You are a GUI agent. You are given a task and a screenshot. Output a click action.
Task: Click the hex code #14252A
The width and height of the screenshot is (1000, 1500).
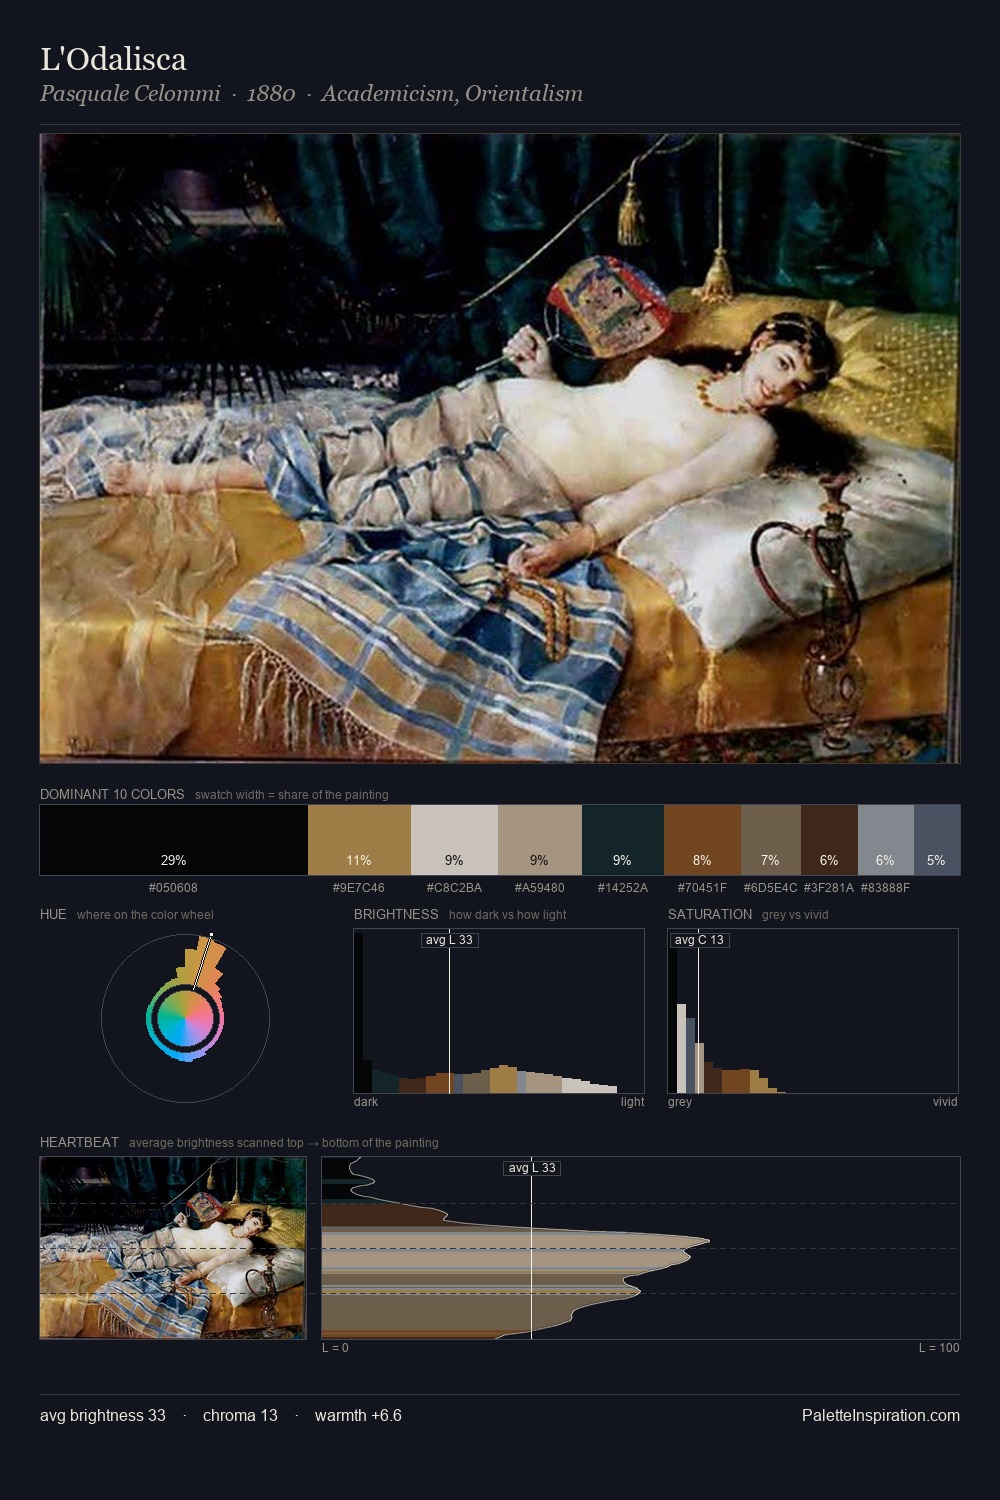point(622,888)
